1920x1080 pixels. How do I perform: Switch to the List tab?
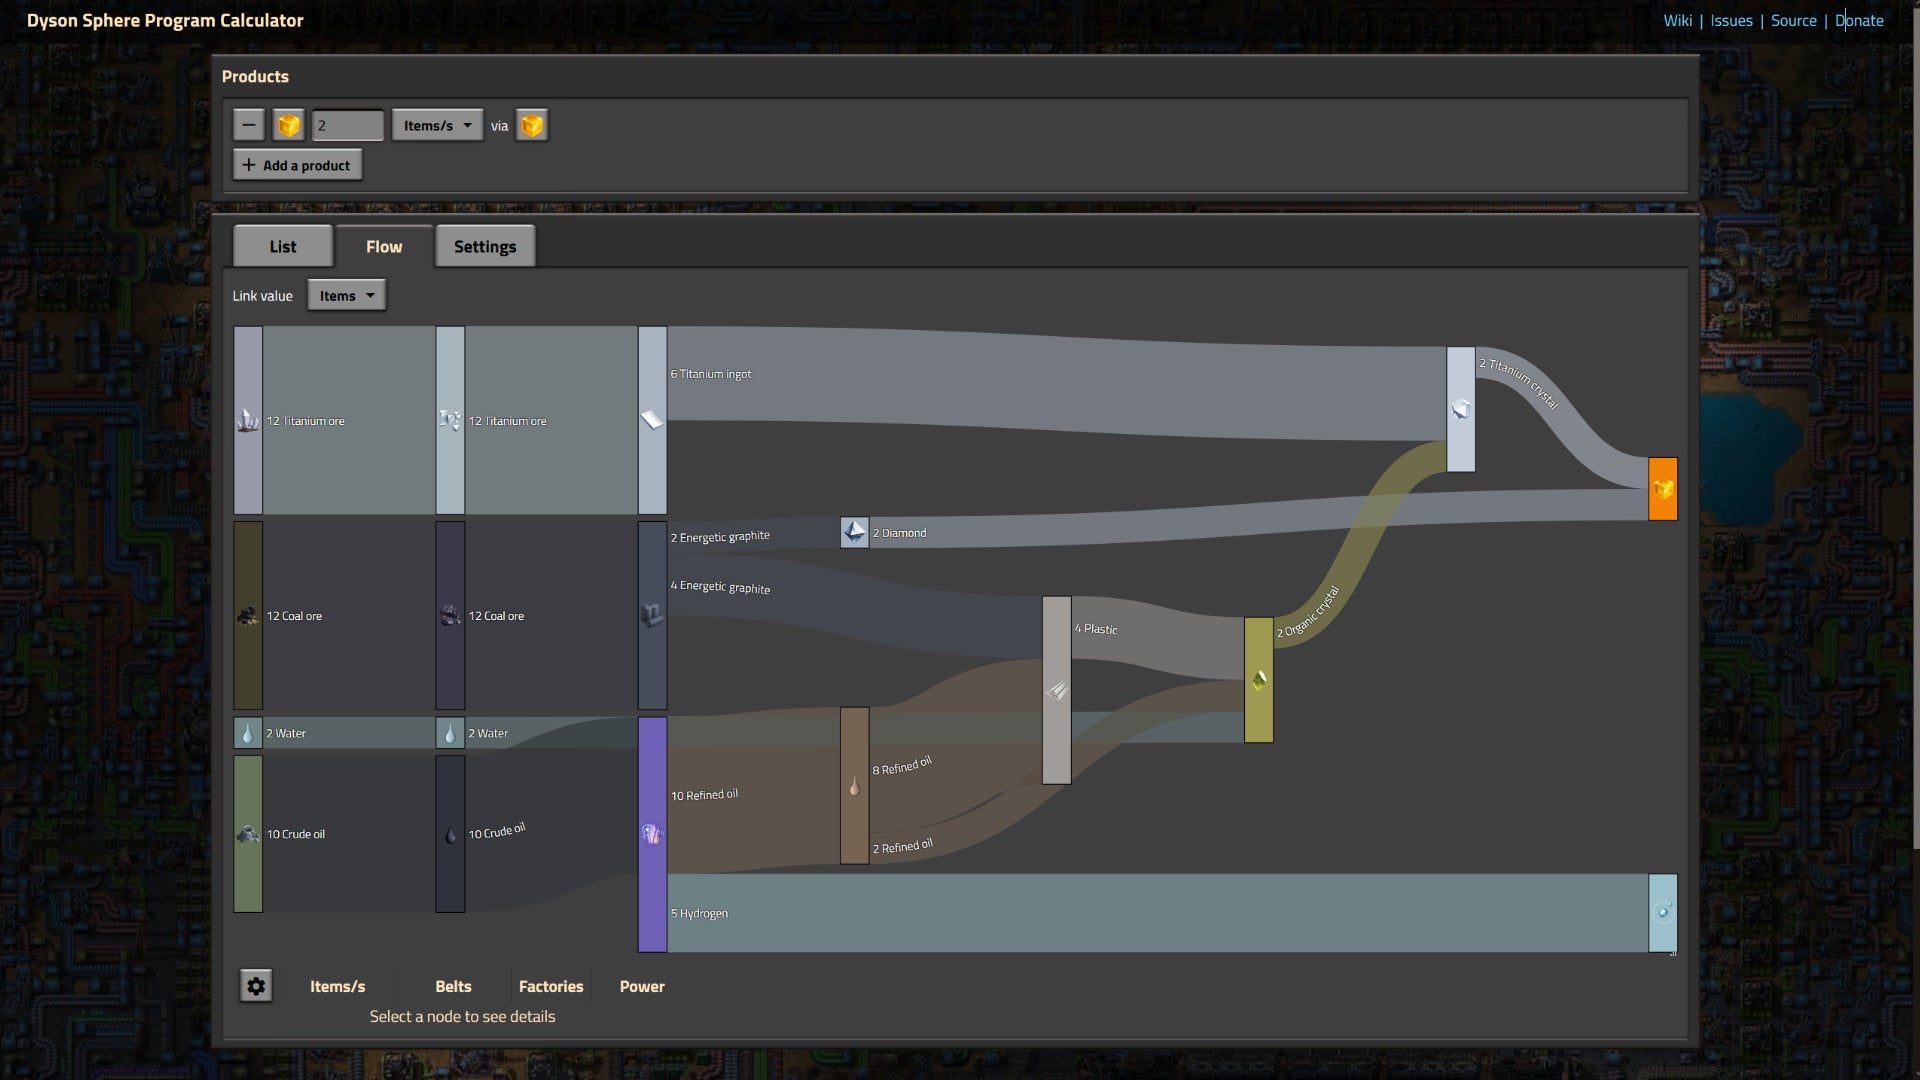[x=282, y=245]
